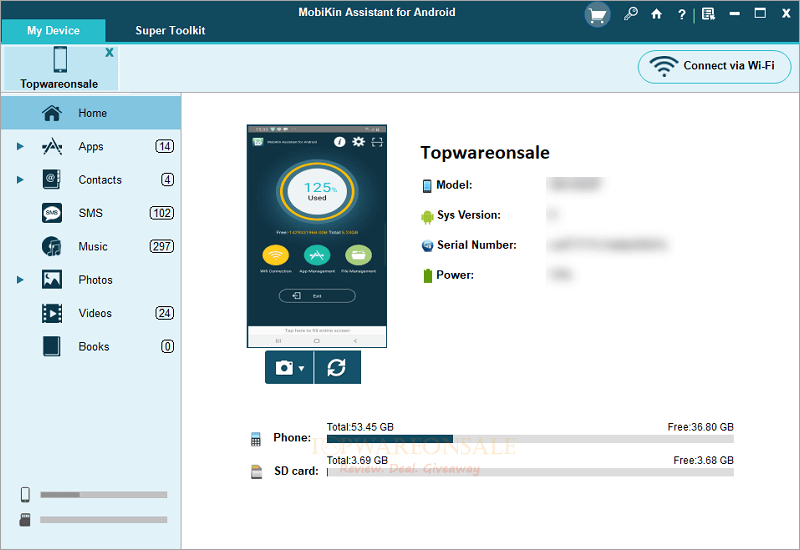The image size is (800, 550).
Task: Click the SD card Total:3.69 GB text
Action: click(x=357, y=460)
